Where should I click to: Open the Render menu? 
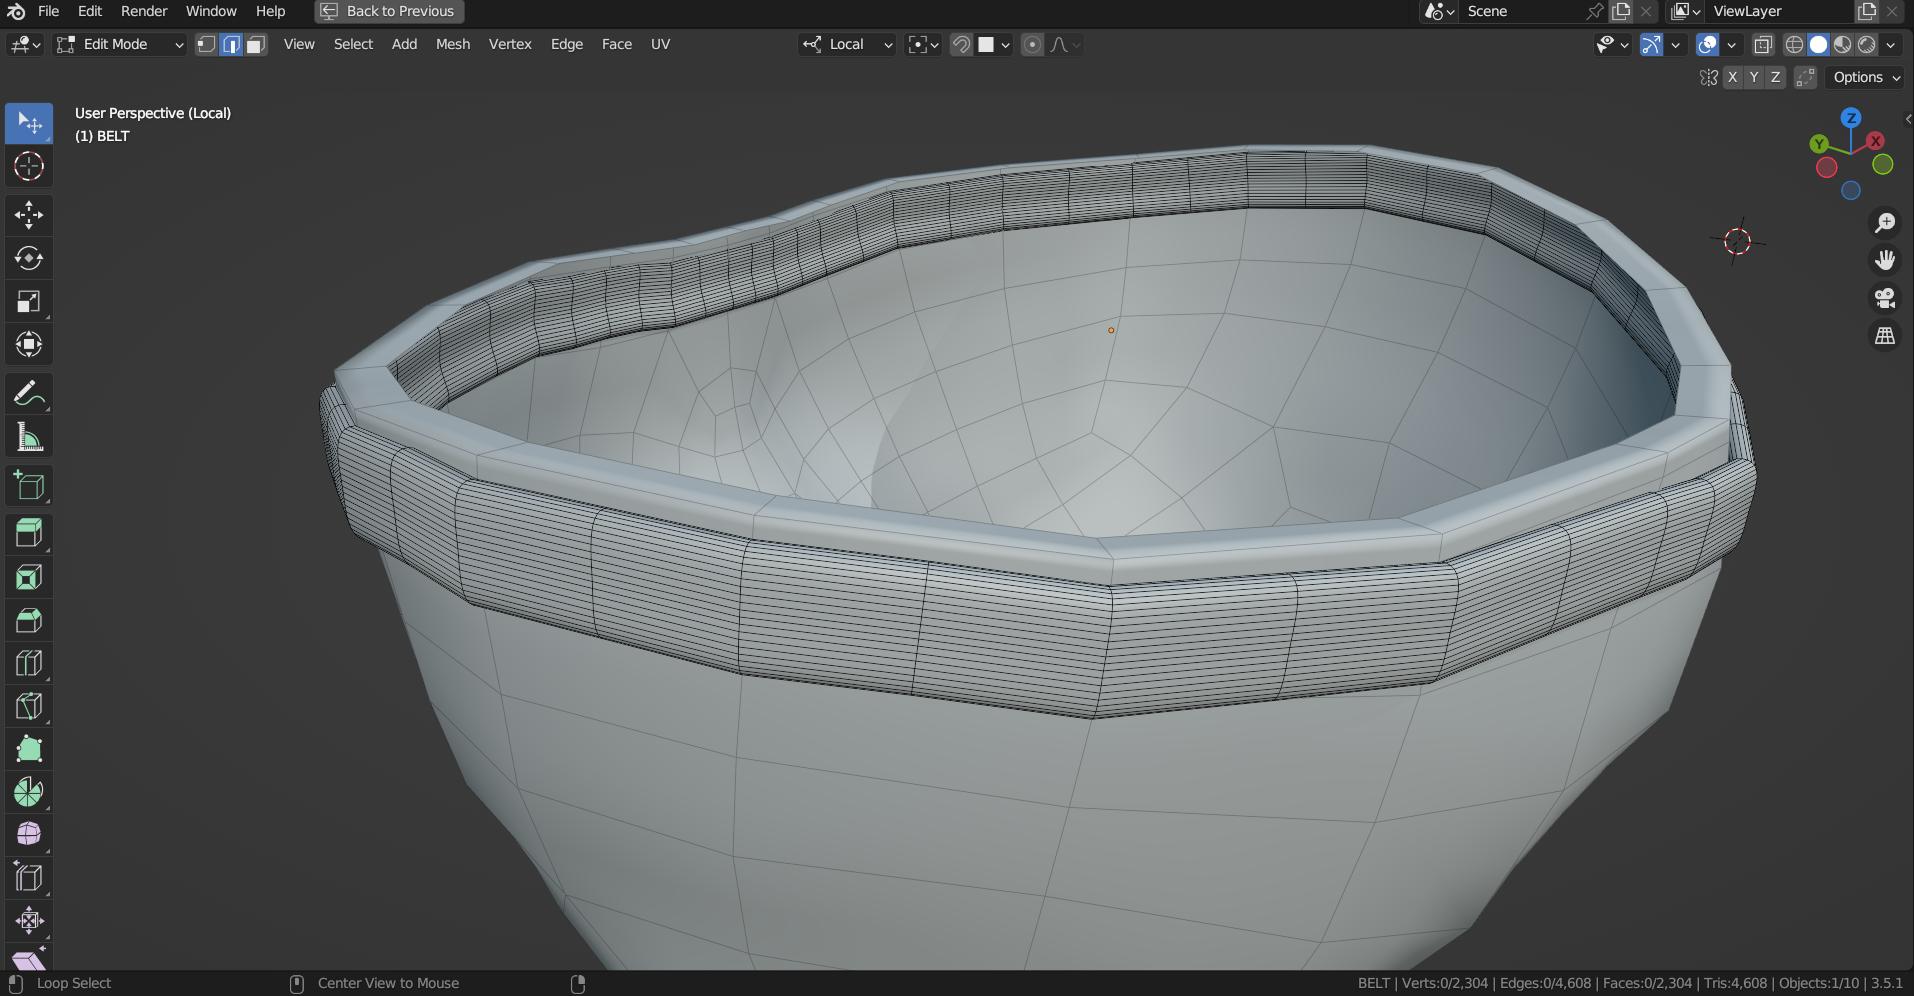click(x=144, y=11)
